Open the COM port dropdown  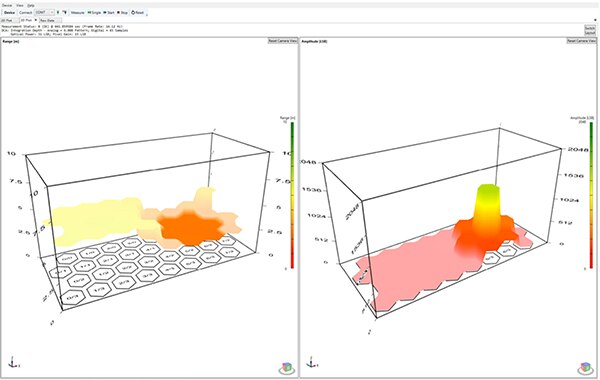[x=44, y=12]
